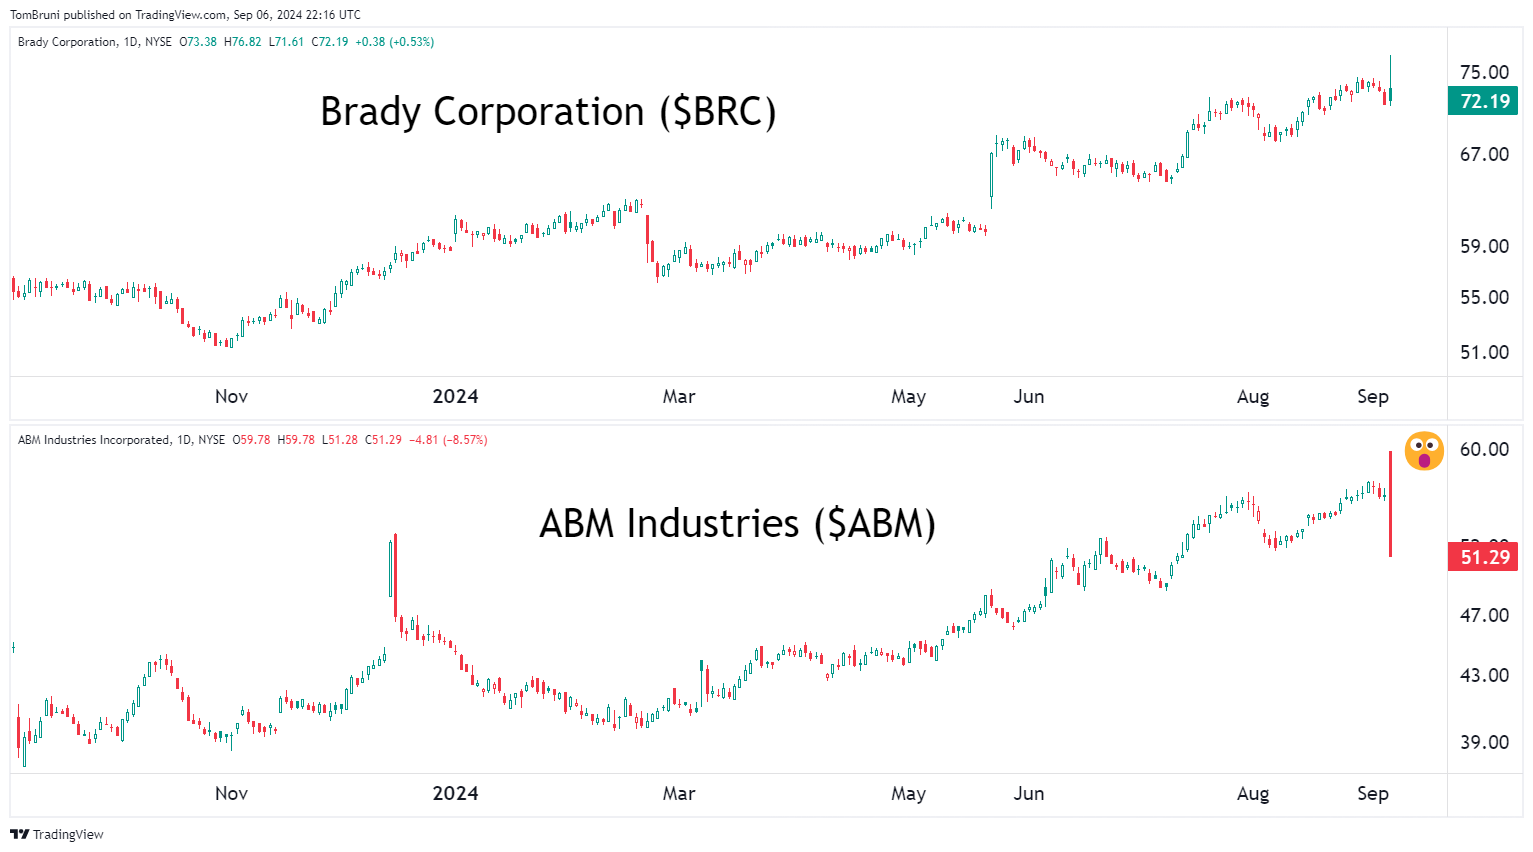Click the 2024 label on Brady time axis
This screenshot has width=1533, height=852.
(x=455, y=397)
